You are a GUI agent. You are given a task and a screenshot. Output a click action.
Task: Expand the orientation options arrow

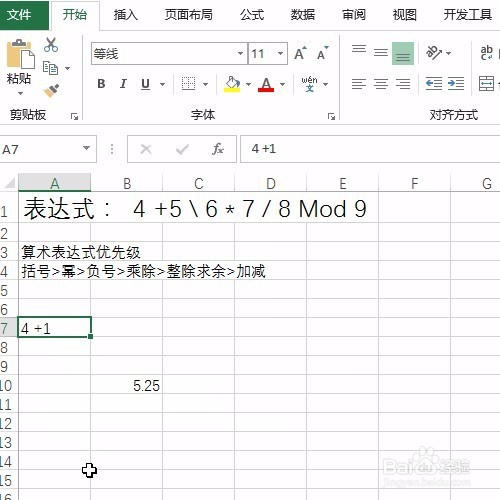point(449,53)
